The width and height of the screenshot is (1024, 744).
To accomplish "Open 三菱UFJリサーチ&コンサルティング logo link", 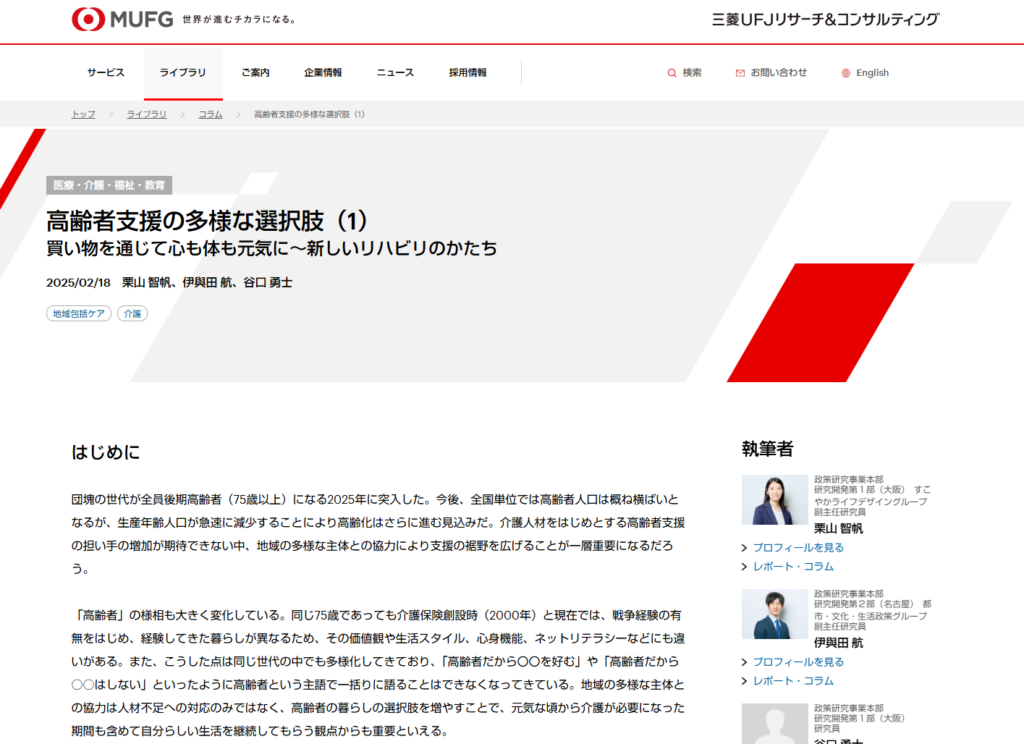I will 825,20.
